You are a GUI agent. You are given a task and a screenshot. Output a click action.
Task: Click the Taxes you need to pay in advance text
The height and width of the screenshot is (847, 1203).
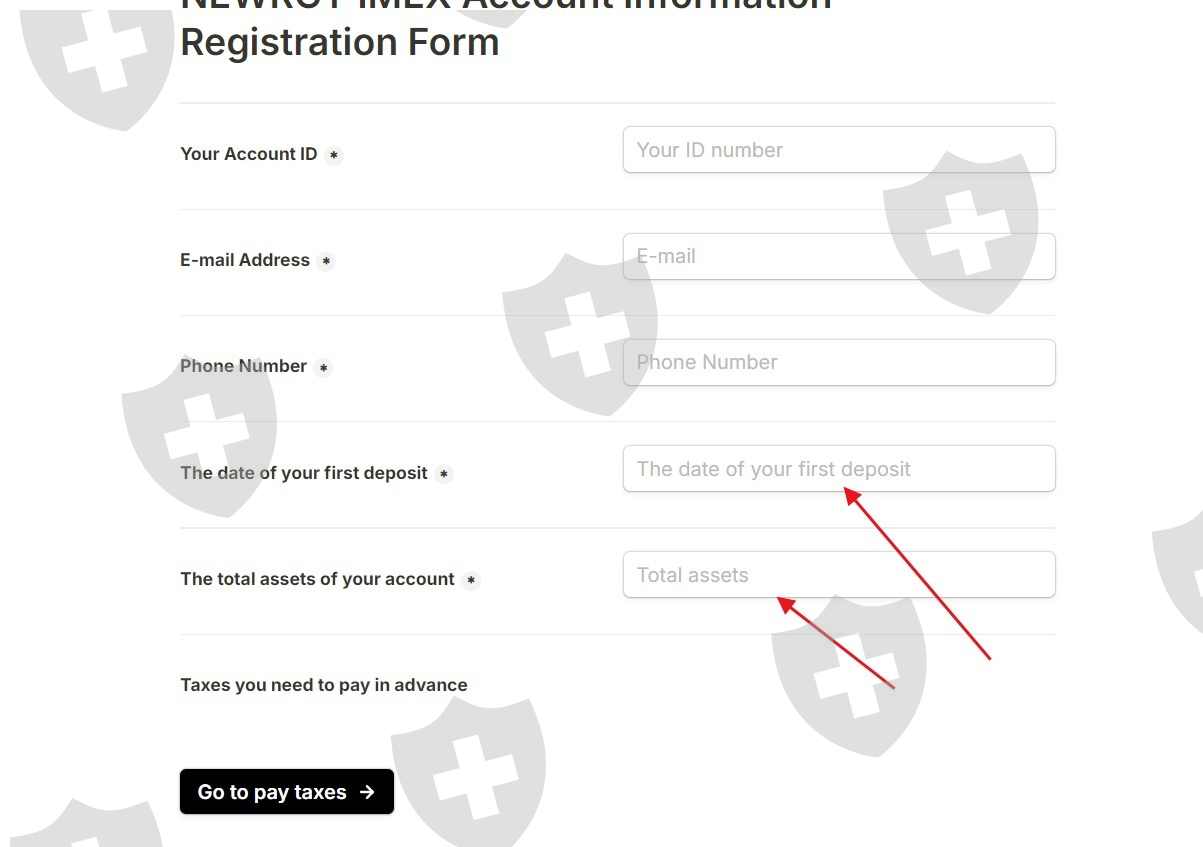324,685
